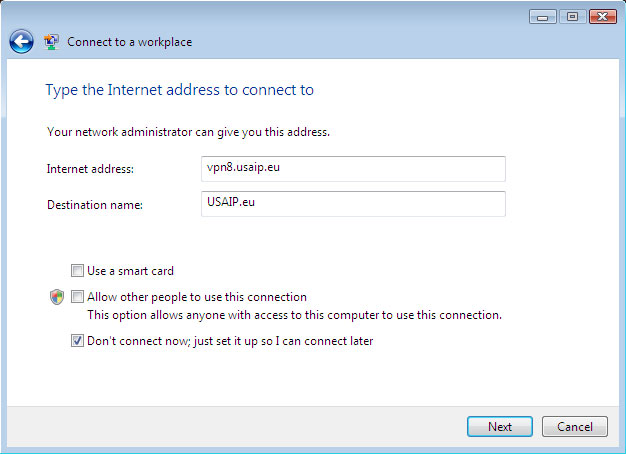Image resolution: width=626 pixels, height=454 pixels.
Task: Click the Allow other people to use this connection label
Action: (197, 297)
